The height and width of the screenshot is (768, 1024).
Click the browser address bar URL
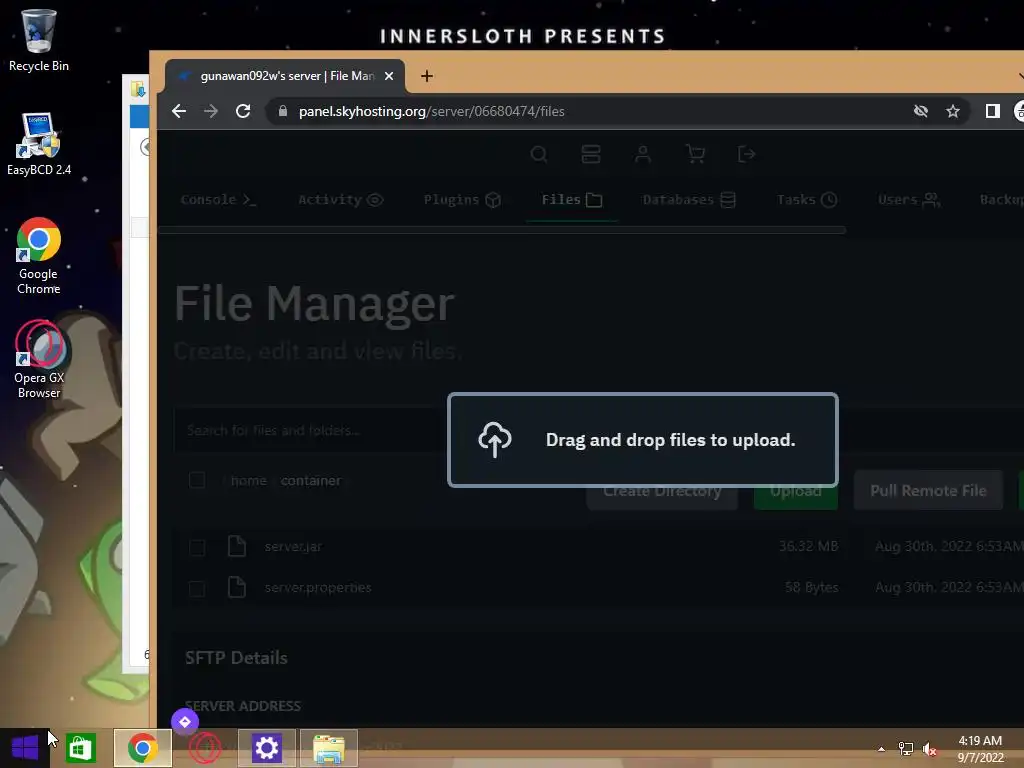[x=432, y=111]
